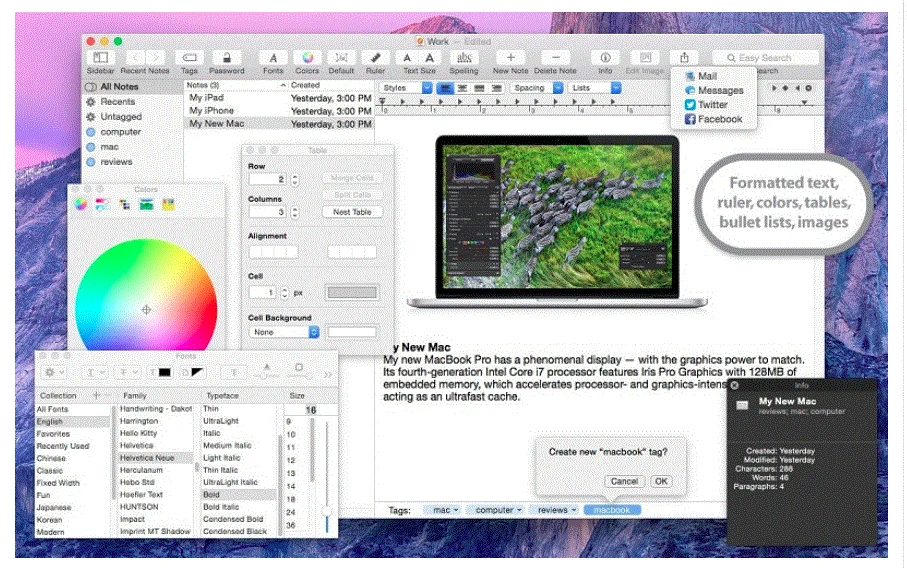This screenshot has height=568, width=907.
Task: Justify text alignment in format bar
Action: click(479, 88)
